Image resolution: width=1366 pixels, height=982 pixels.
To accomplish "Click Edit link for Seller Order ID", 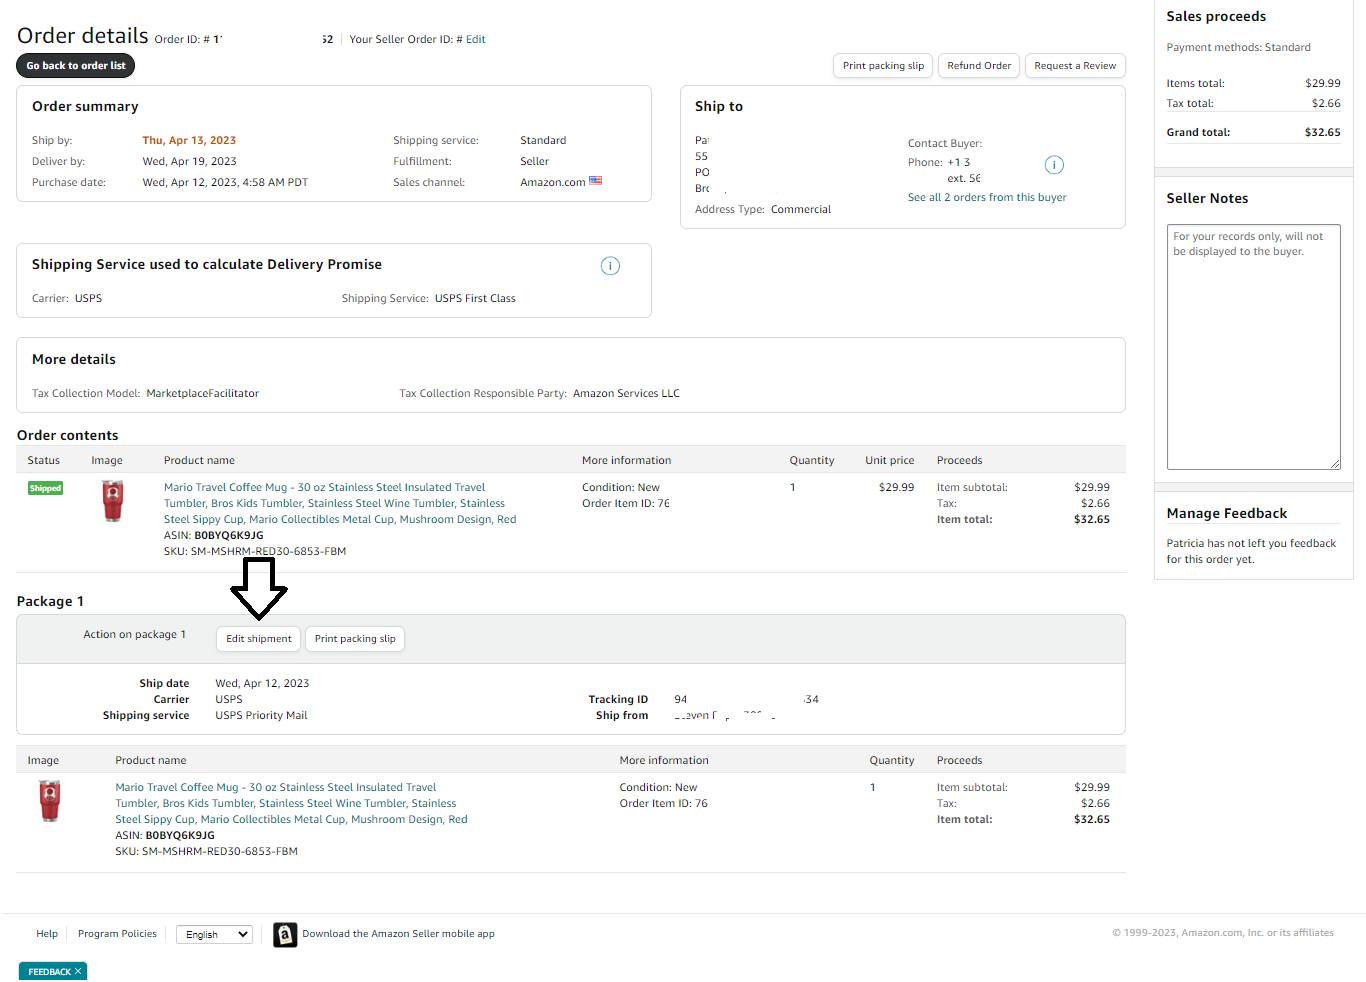I will pyautogui.click(x=476, y=40).
